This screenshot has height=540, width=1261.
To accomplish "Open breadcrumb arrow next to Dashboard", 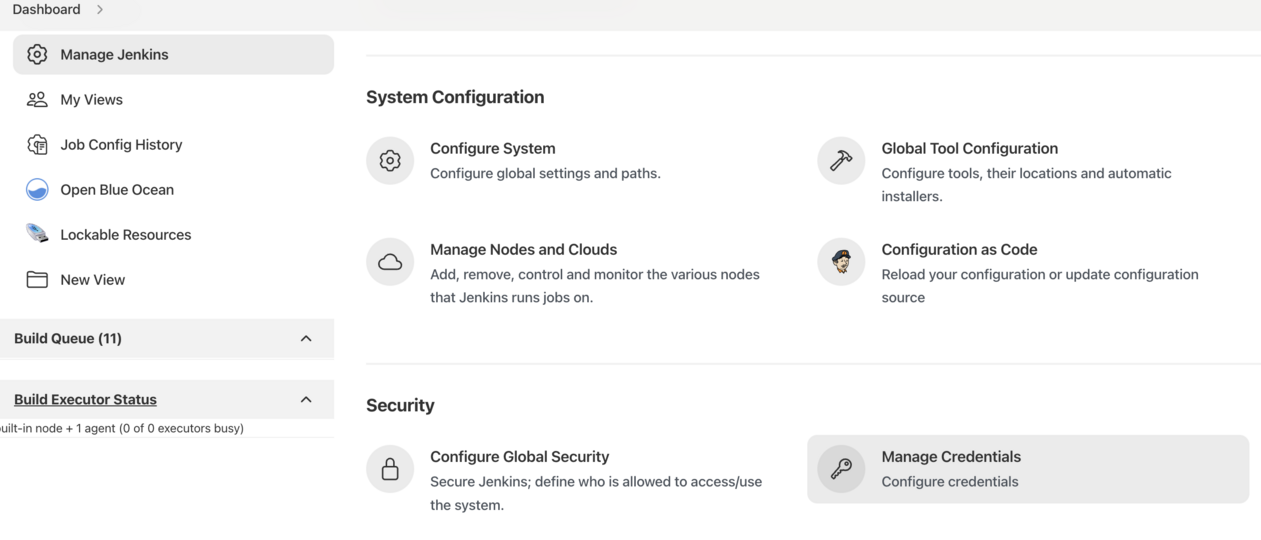I will coord(100,9).
